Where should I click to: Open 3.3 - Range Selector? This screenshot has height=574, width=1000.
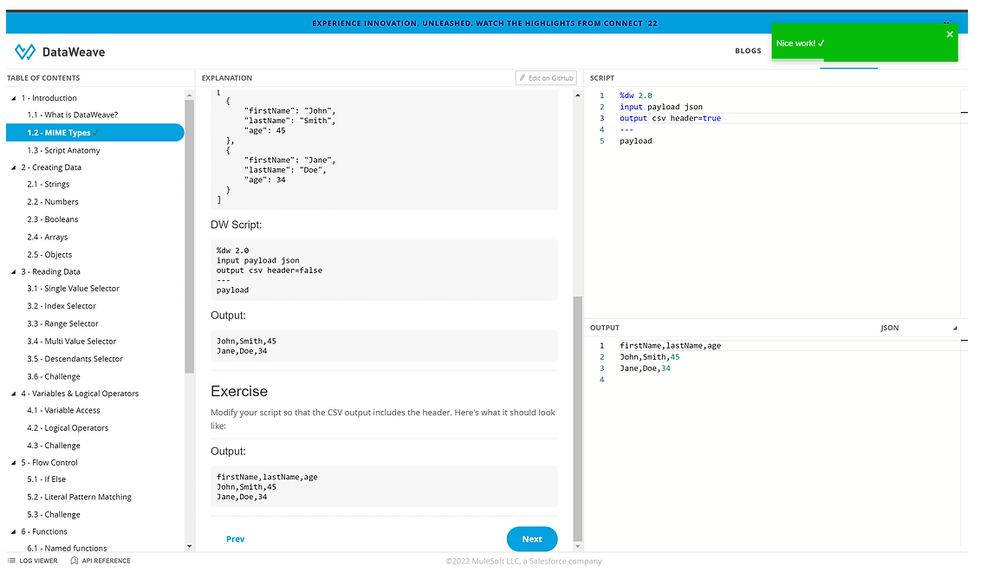point(62,324)
